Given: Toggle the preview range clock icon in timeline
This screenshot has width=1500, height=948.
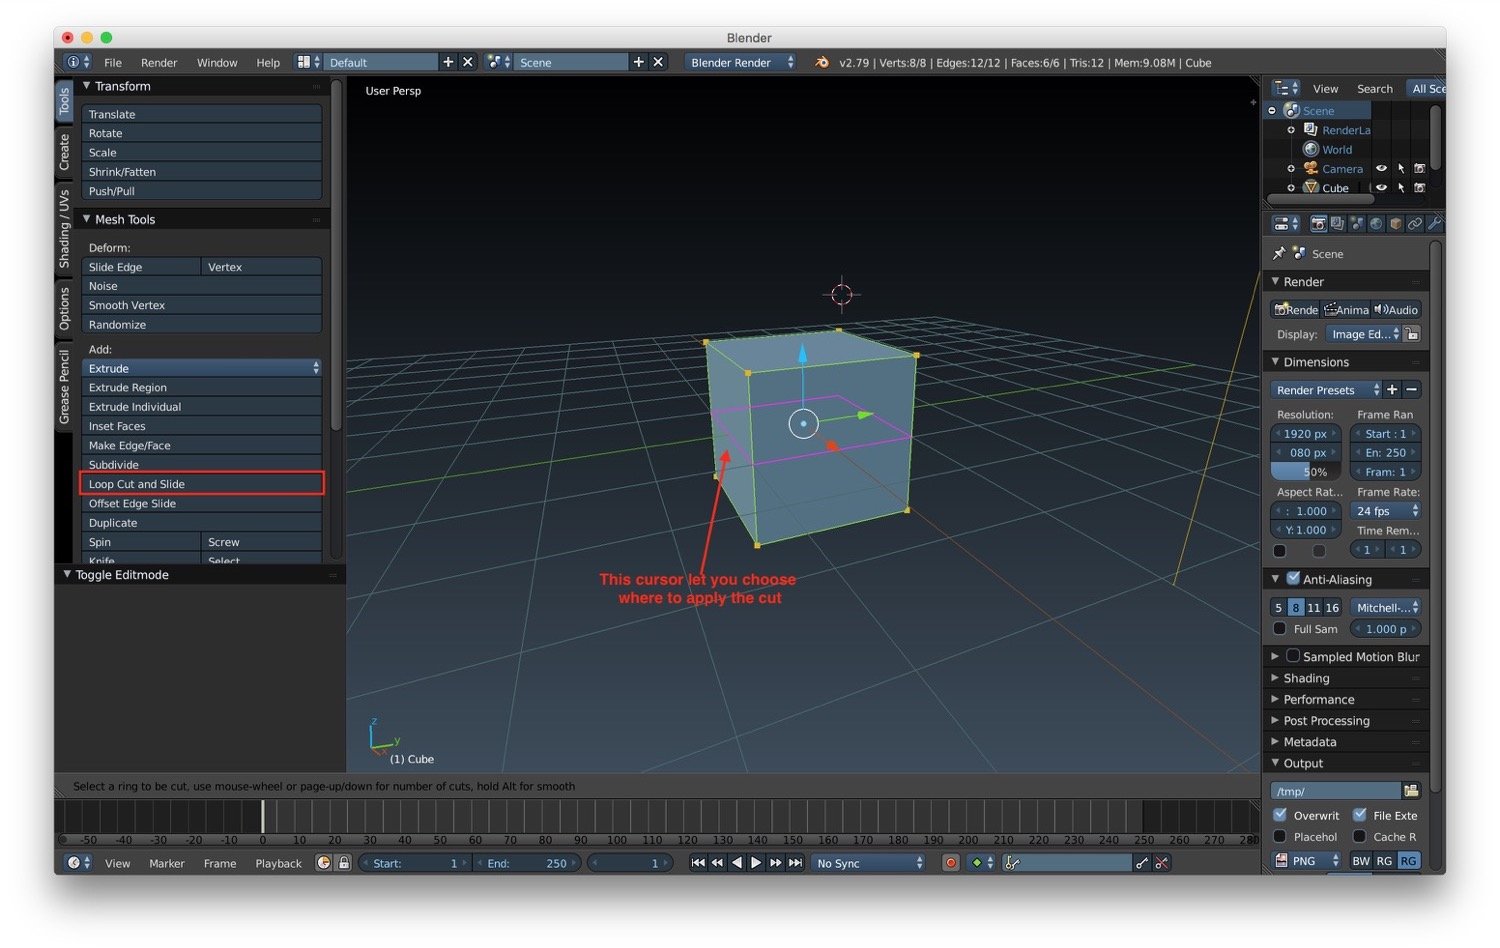Looking at the screenshot, I should click(x=323, y=863).
